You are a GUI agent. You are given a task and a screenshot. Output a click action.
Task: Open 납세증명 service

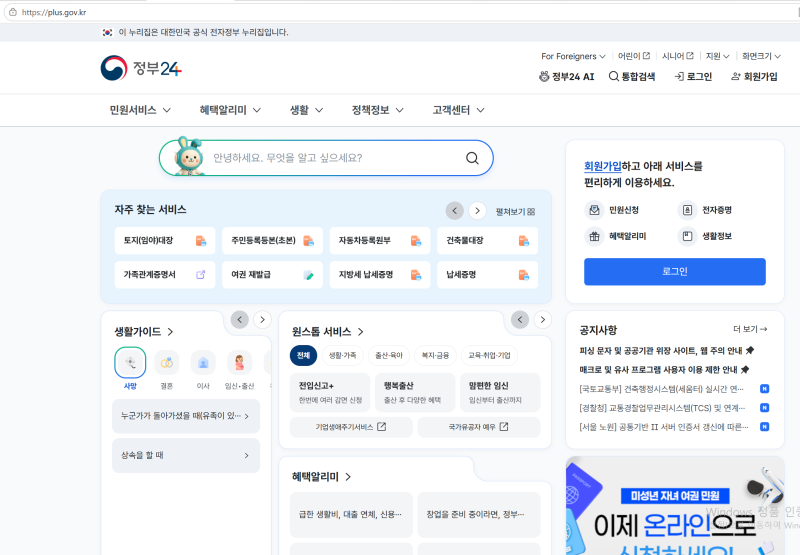(487, 274)
